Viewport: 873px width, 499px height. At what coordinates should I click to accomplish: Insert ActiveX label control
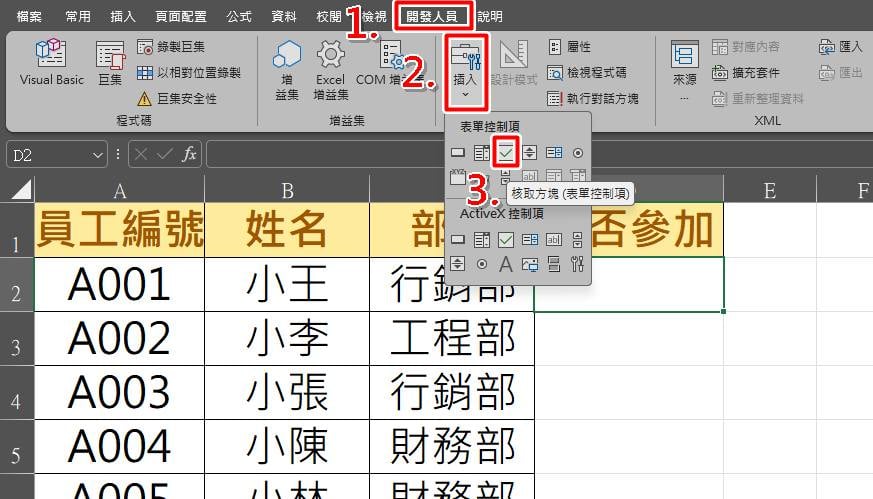506,264
